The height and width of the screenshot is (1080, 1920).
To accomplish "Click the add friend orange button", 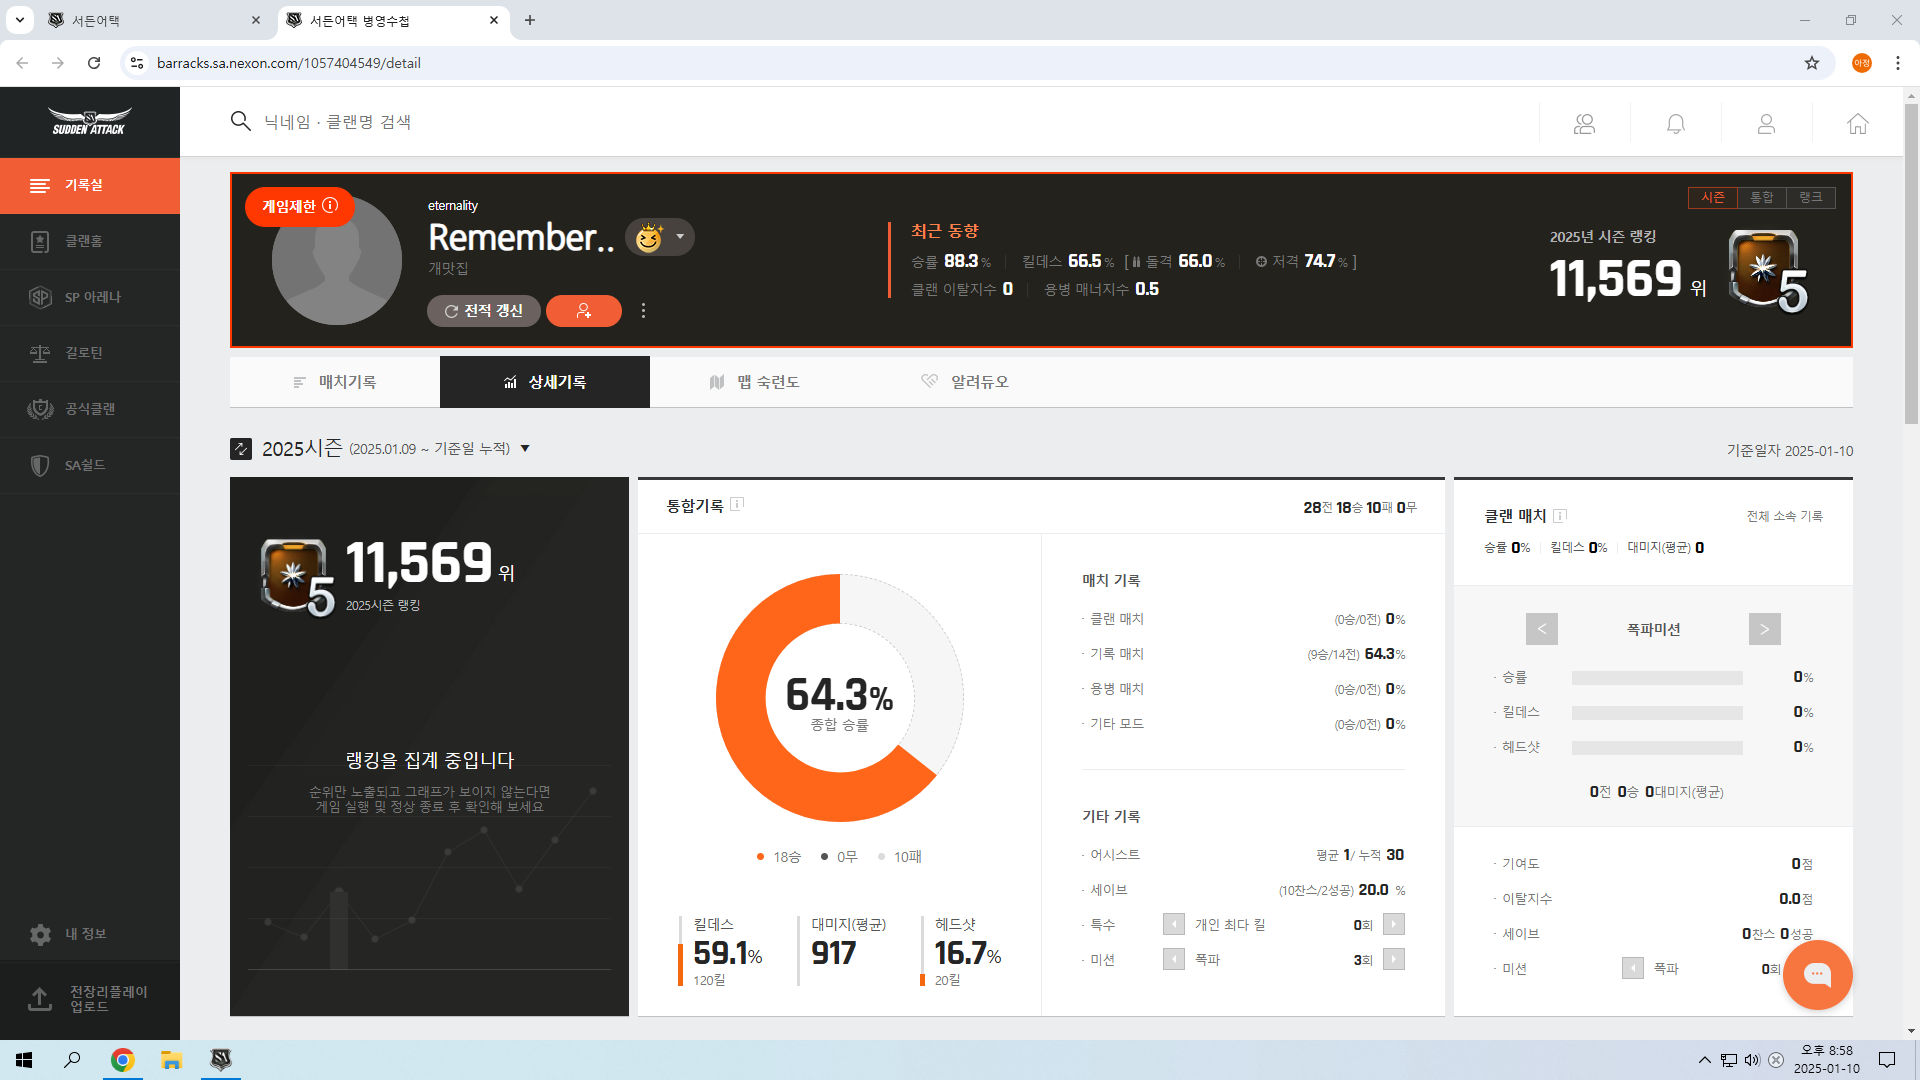I will [x=584, y=311].
